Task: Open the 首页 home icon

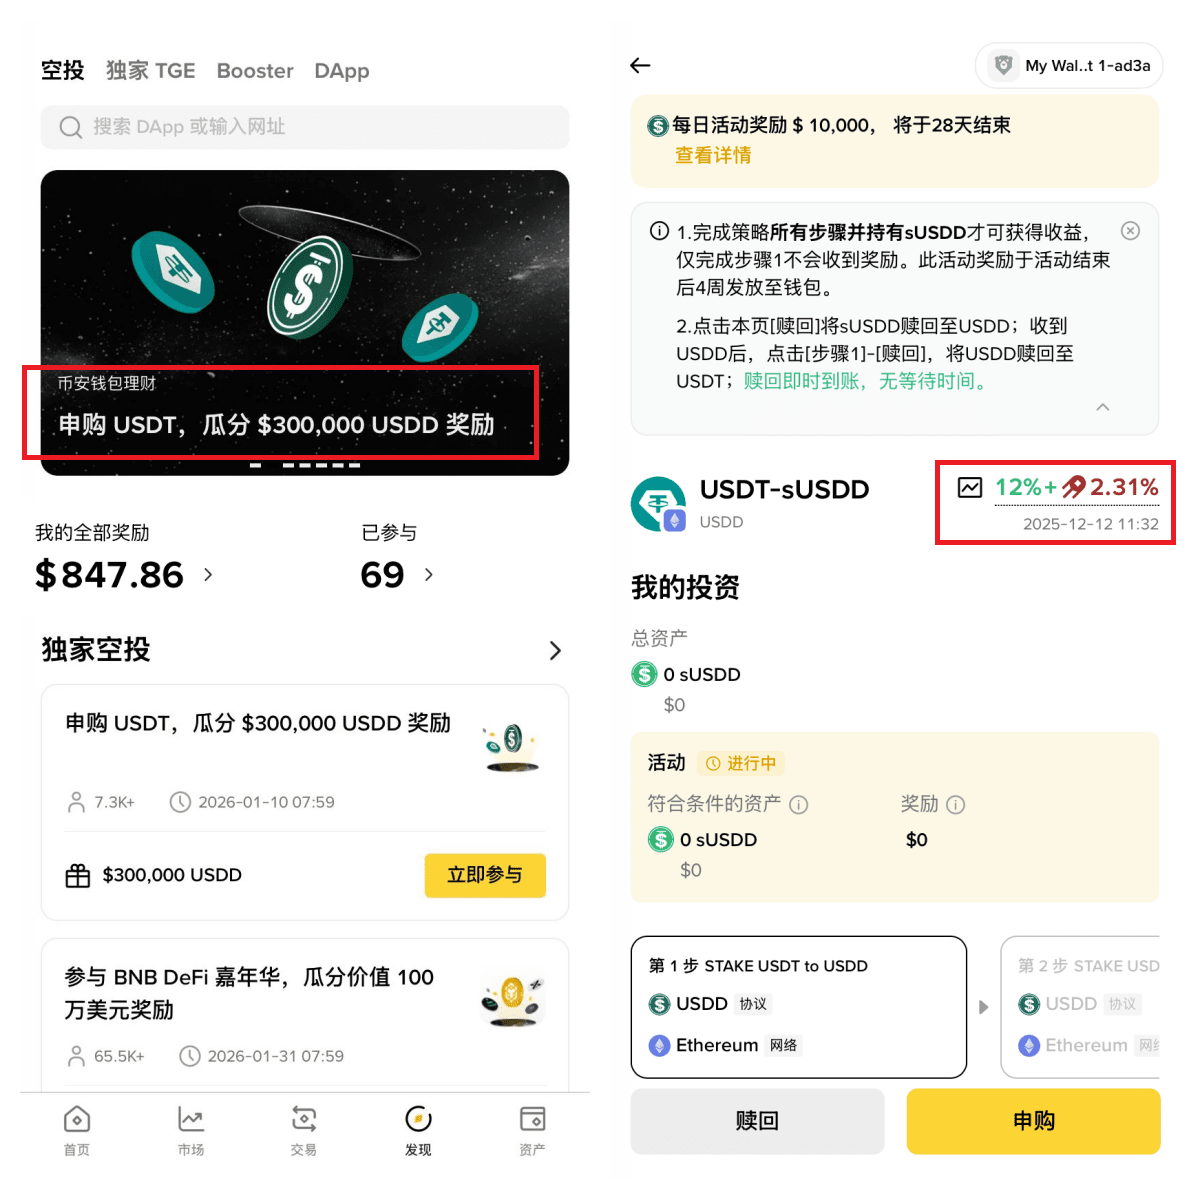Action: pos(77,1119)
